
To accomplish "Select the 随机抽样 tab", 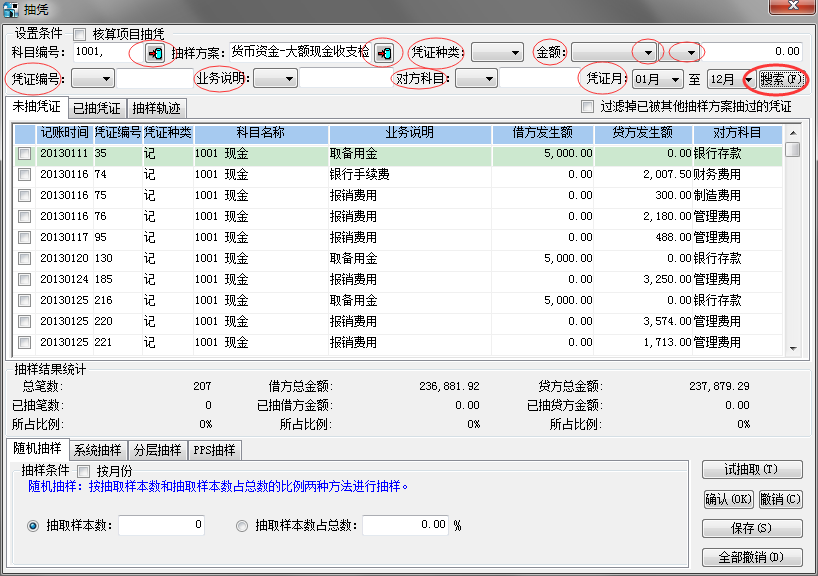I will point(37,449).
